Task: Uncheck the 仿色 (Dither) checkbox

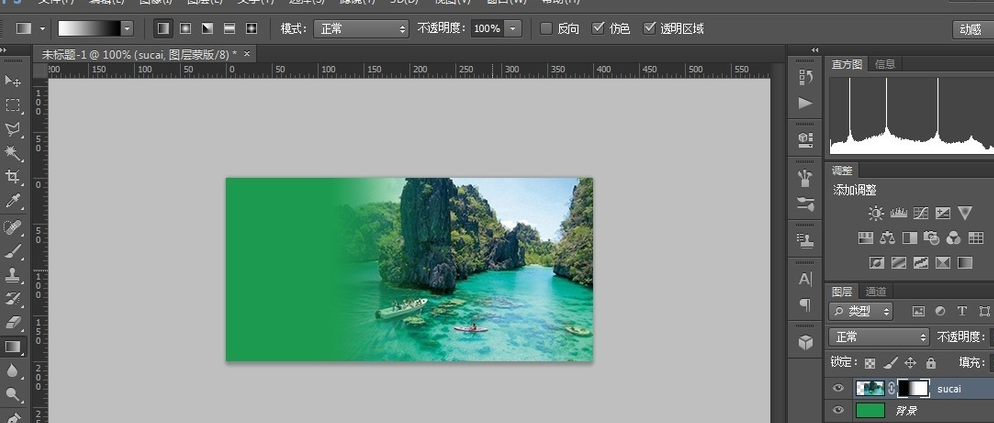Action: [599, 28]
